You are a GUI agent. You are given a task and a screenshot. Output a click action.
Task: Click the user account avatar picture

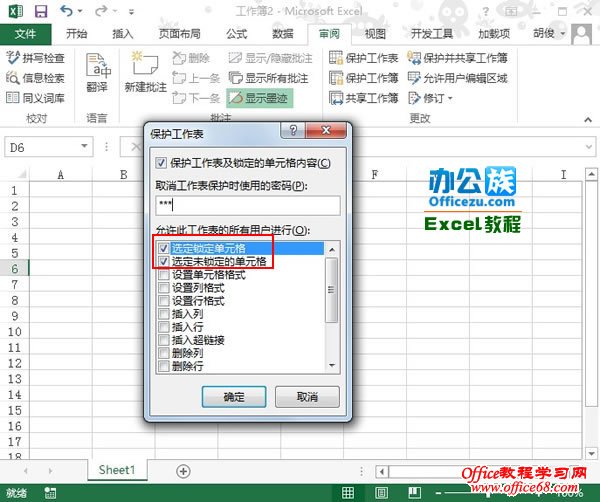click(x=582, y=34)
